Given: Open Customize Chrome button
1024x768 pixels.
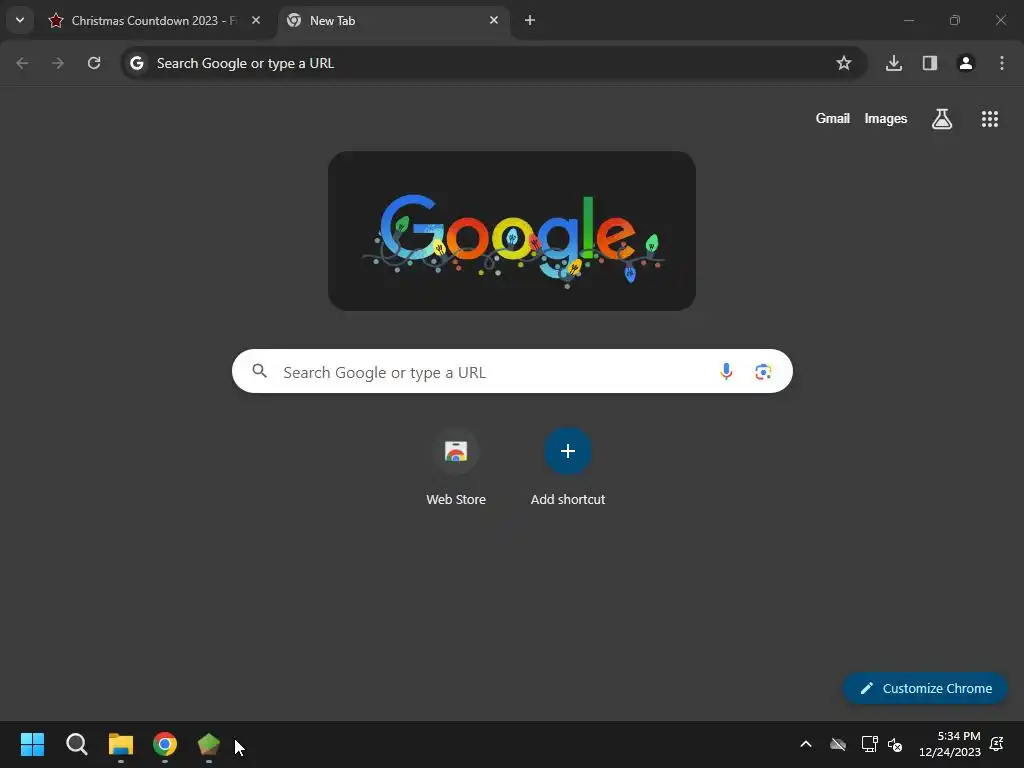Looking at the screenshot, I should [x=925, y=688].
